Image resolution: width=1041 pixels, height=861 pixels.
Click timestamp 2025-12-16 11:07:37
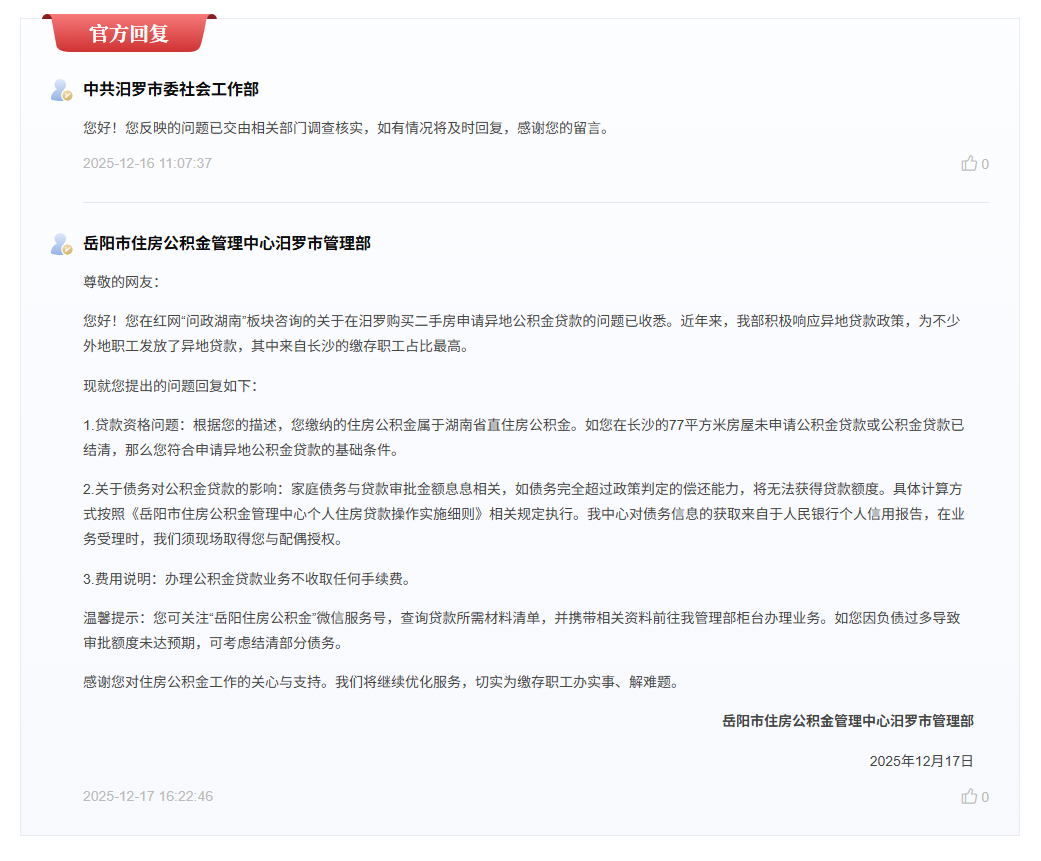(x=147, y=163)
